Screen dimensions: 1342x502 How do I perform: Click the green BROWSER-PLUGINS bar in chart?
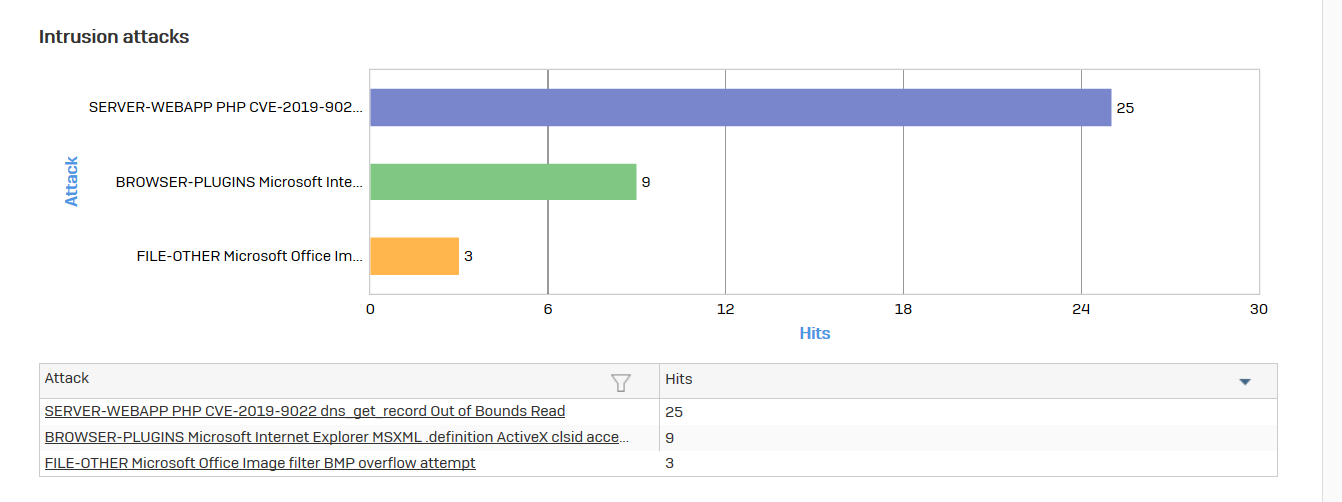(x=503, y=182)
